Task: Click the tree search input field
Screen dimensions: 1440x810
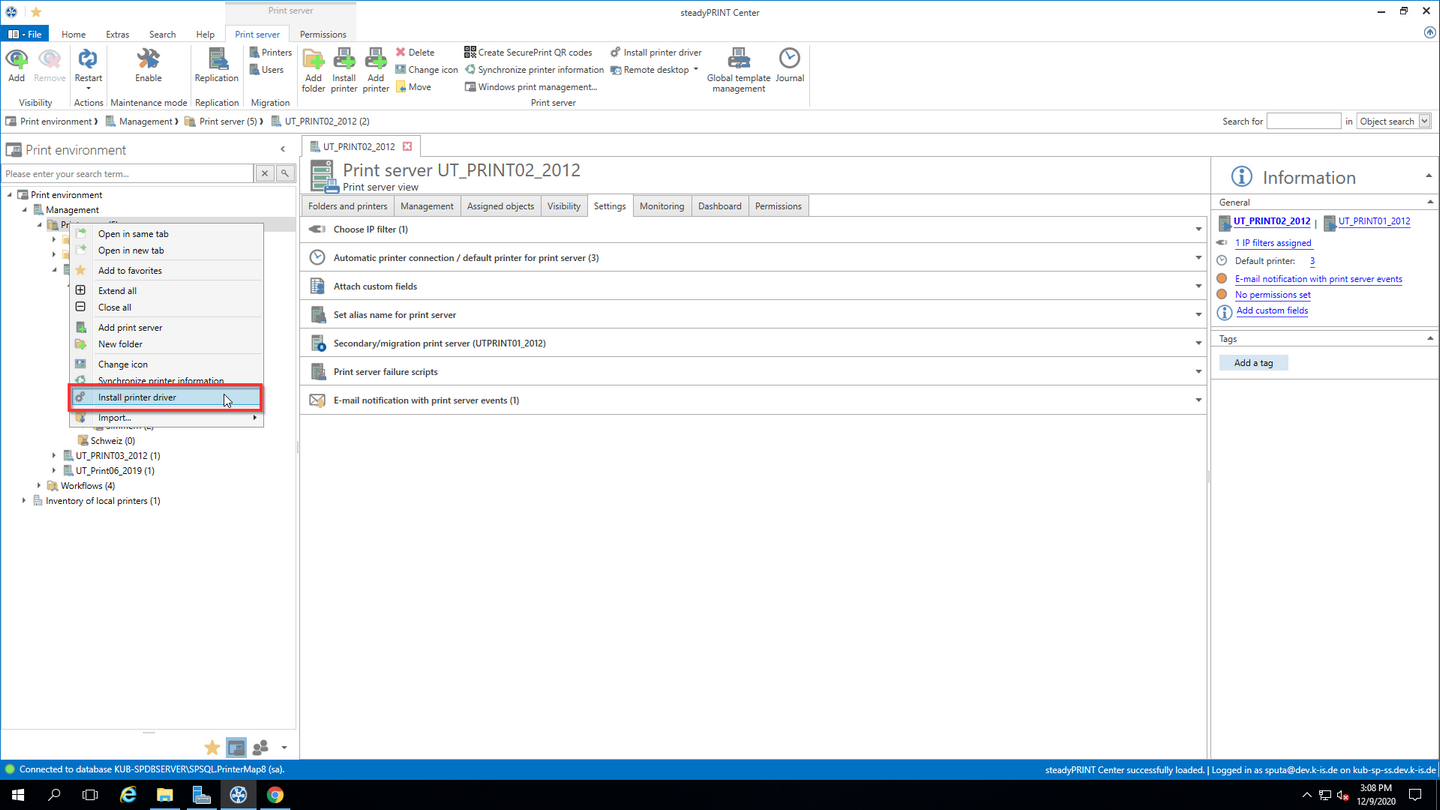Action: (128, 174)
